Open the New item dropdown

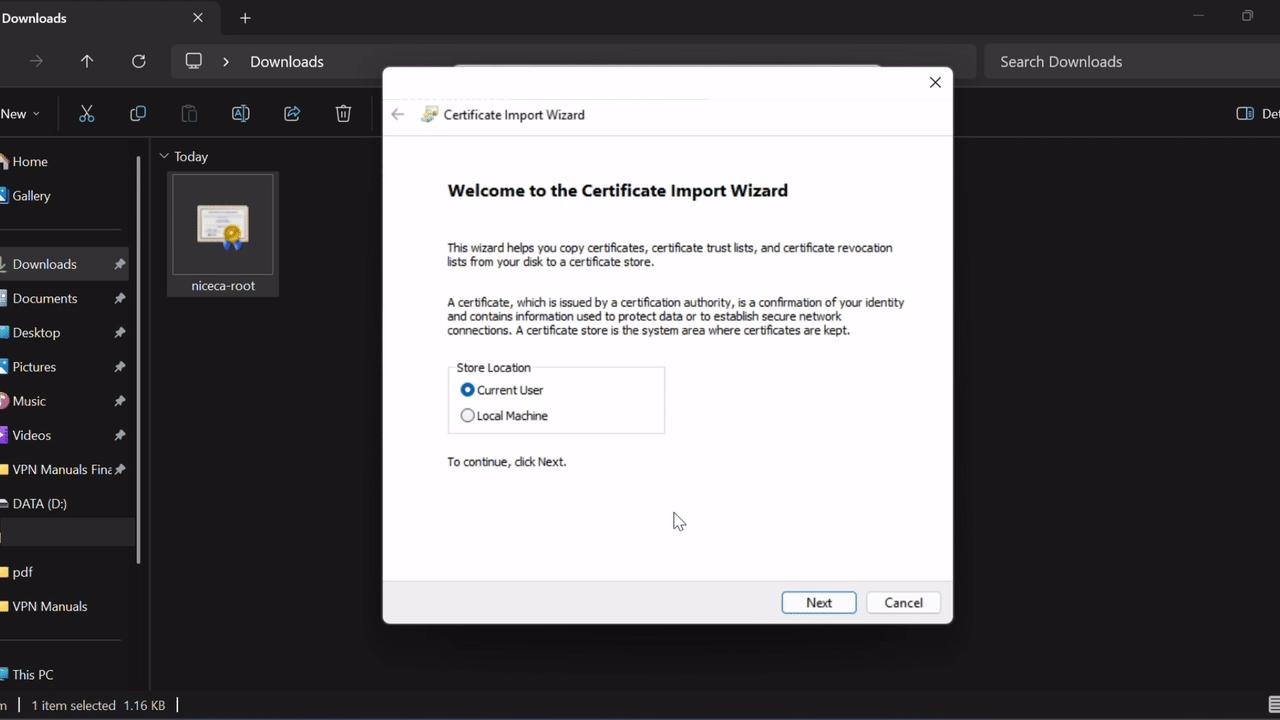tap(18, 113)
